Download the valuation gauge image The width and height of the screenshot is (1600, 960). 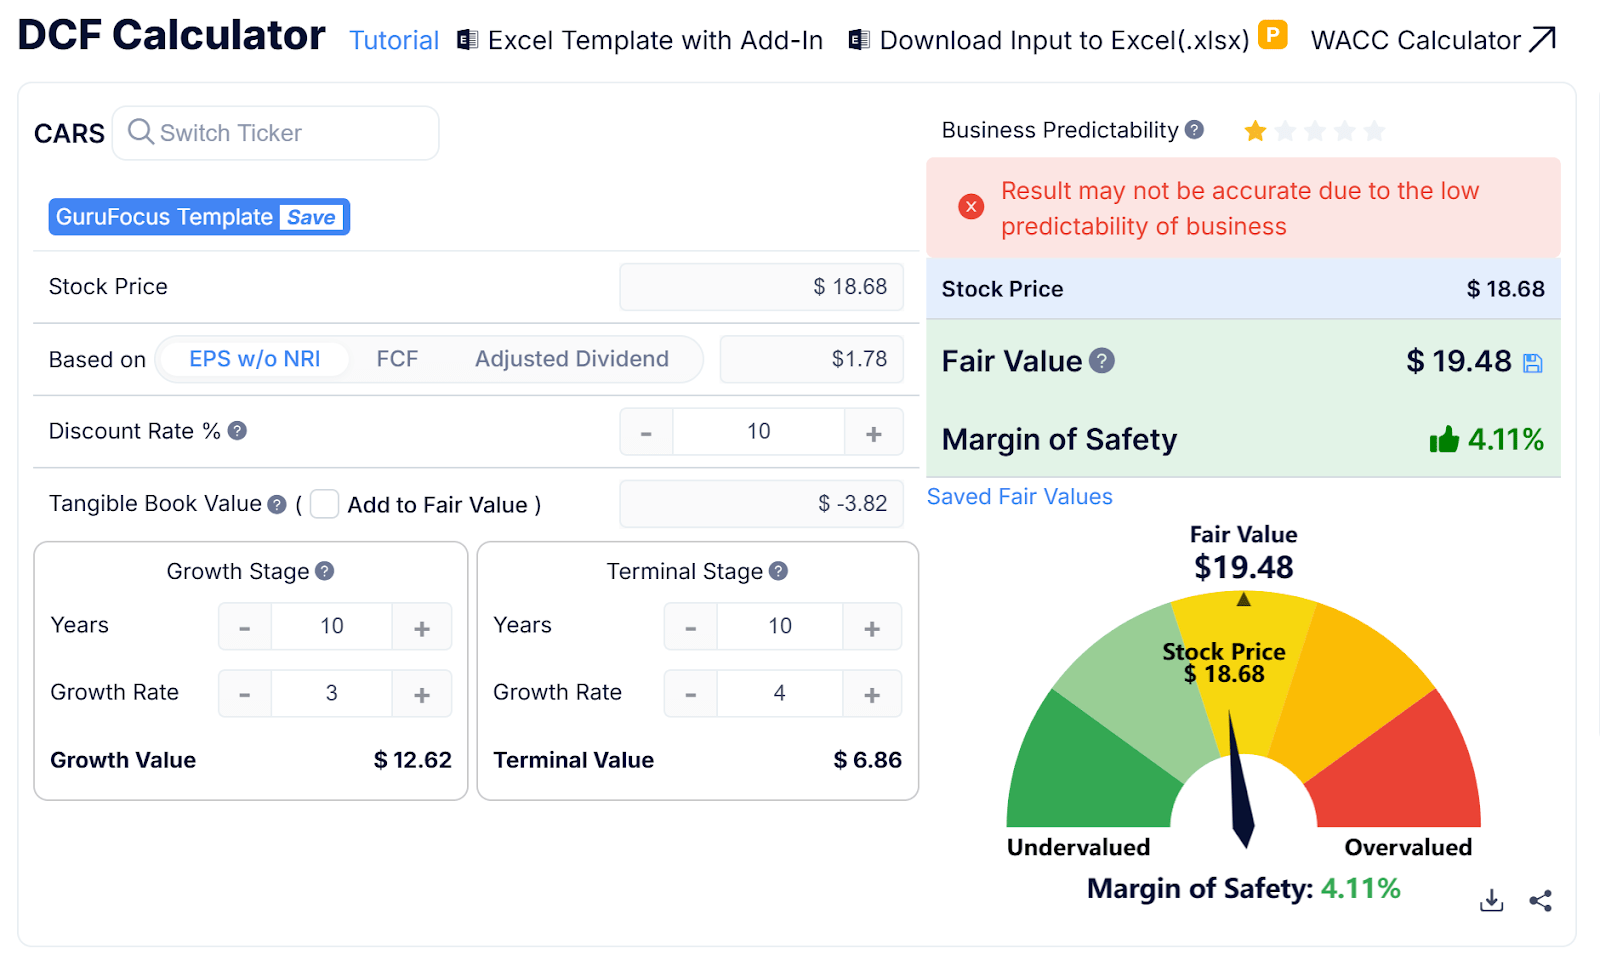(x=1490, y=899)
